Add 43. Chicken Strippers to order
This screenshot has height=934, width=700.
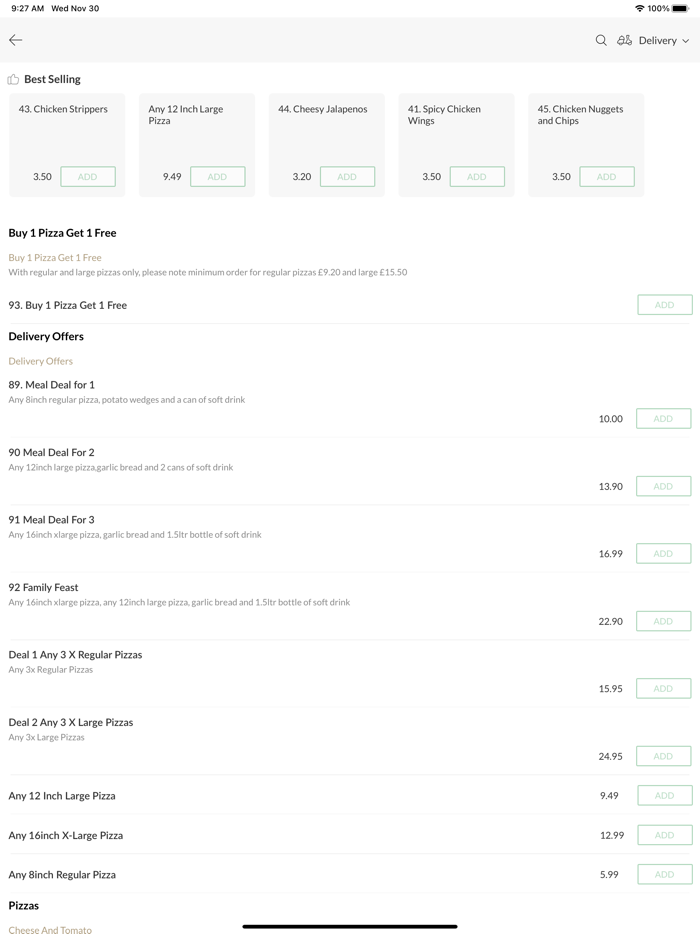click(x=88, y=177)
